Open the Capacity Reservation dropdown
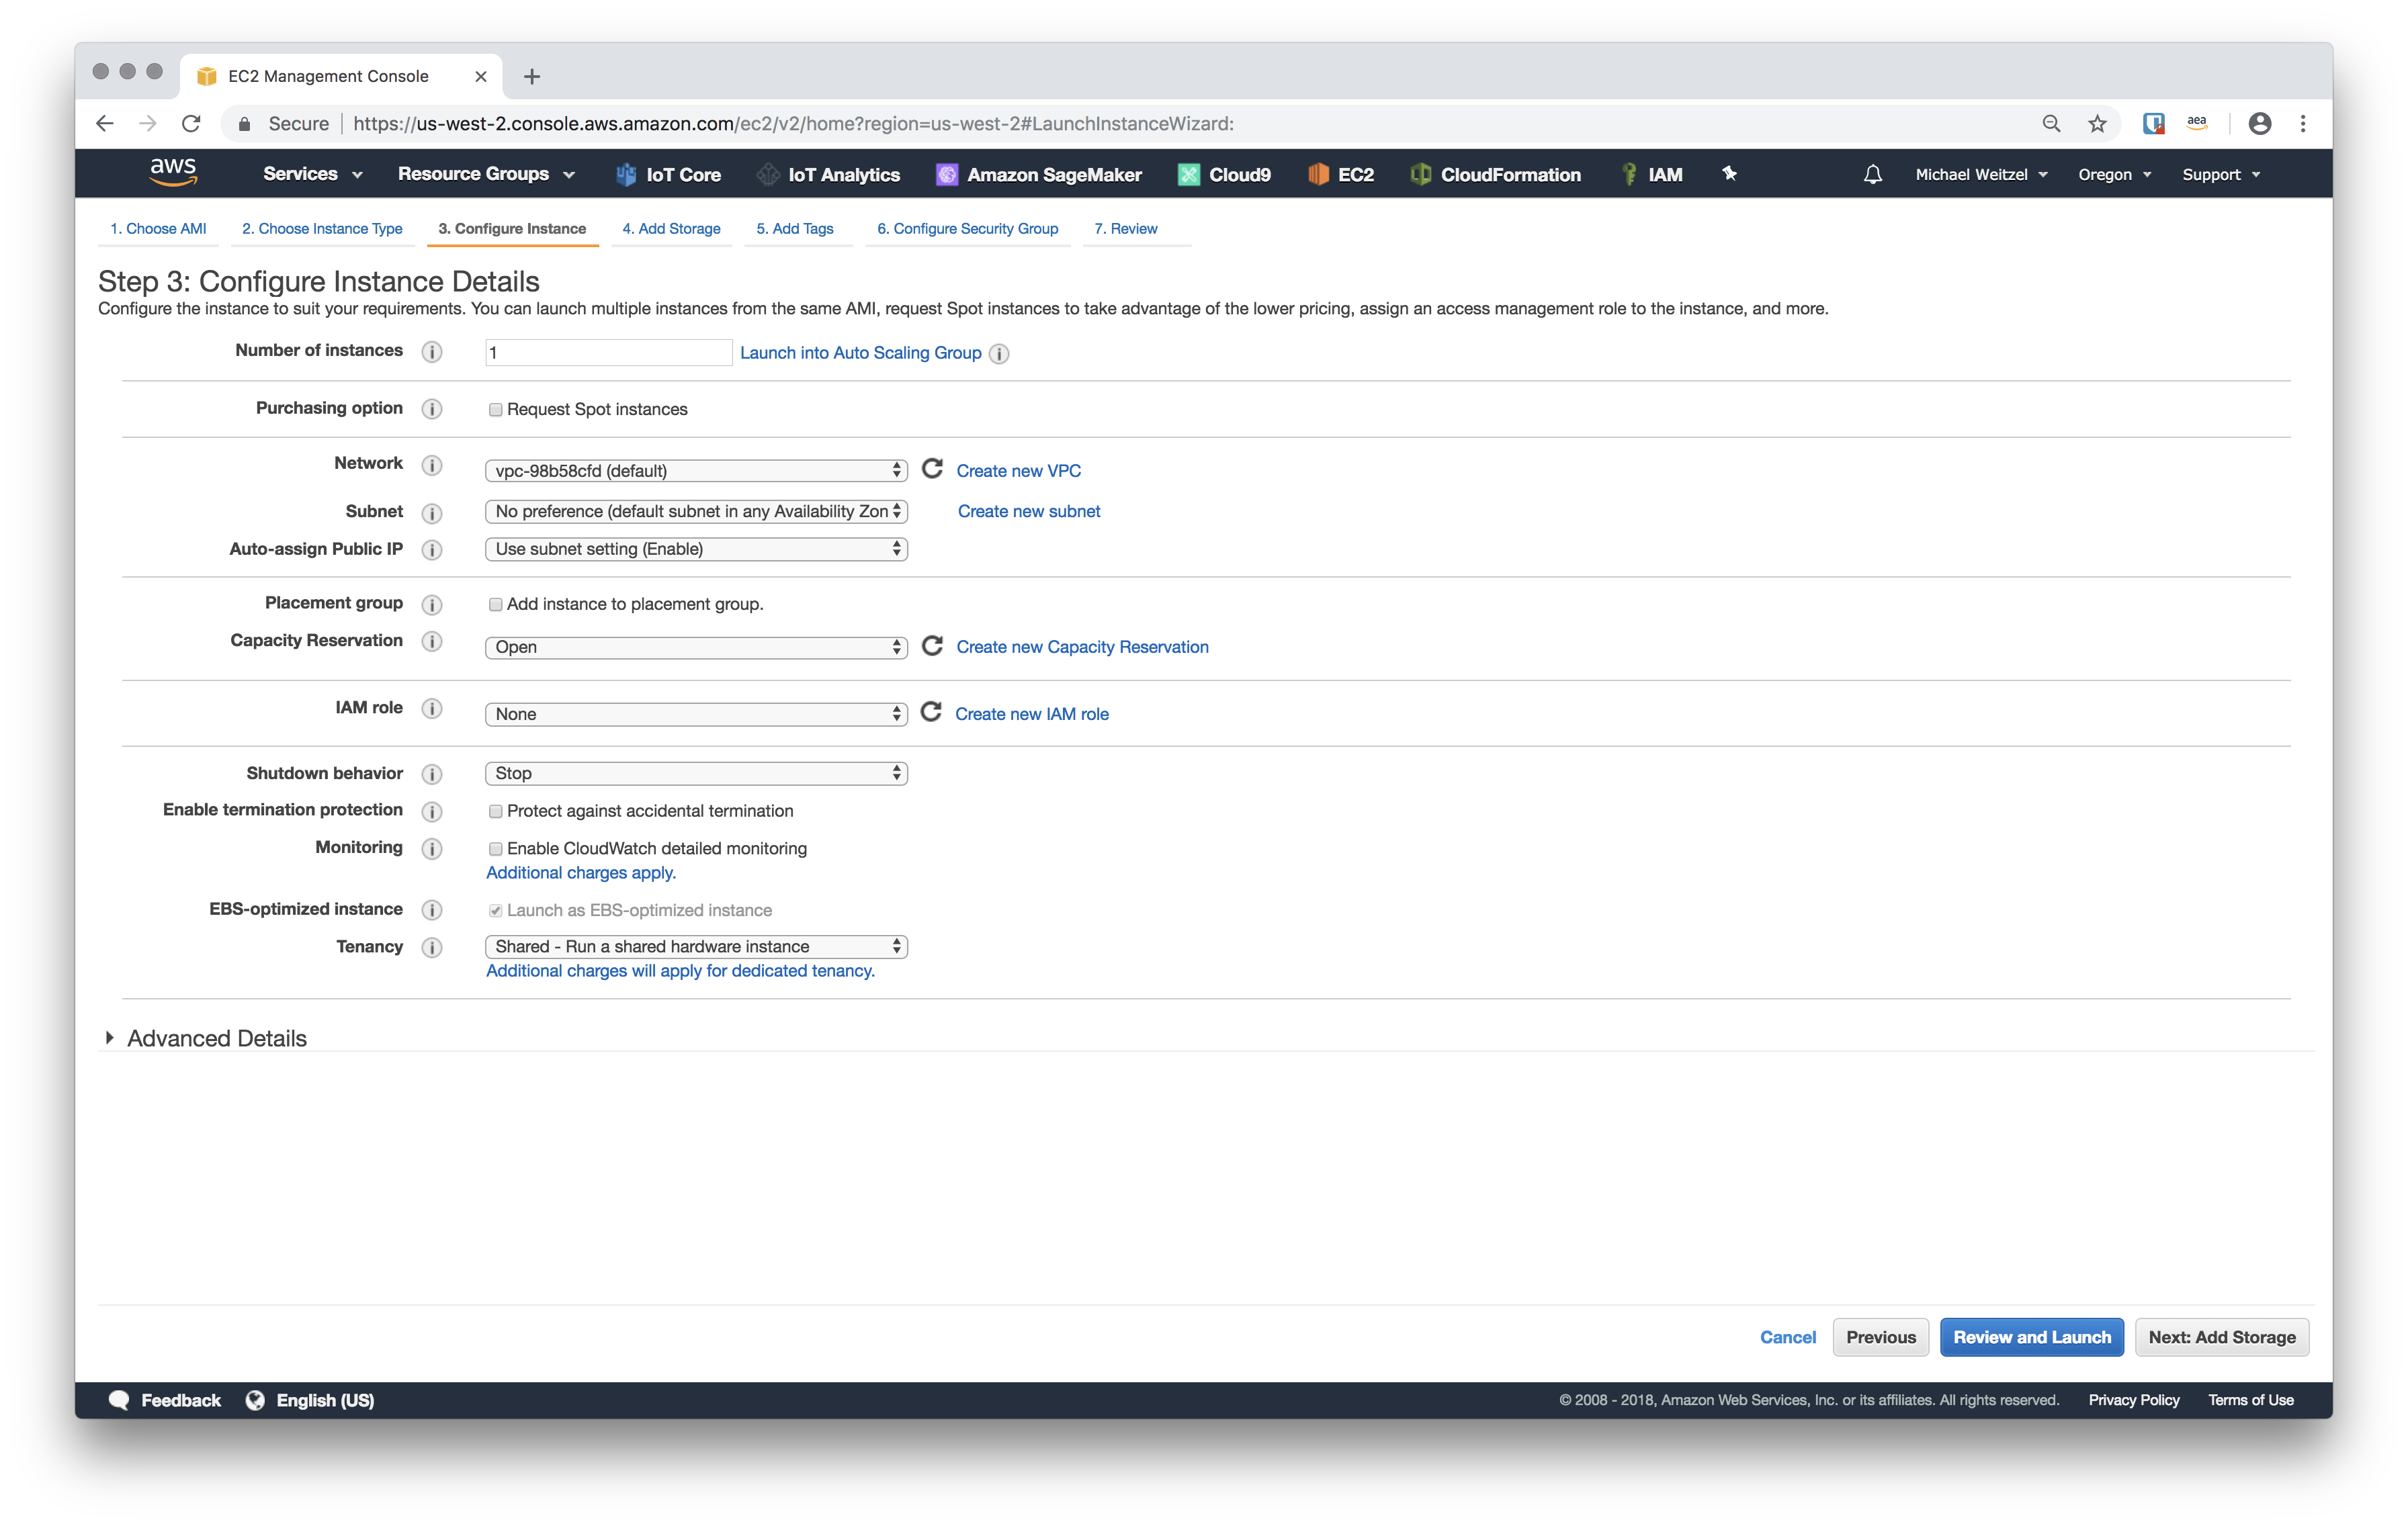The width and height of the screenshot is (2408, 1526). point(696,647)
